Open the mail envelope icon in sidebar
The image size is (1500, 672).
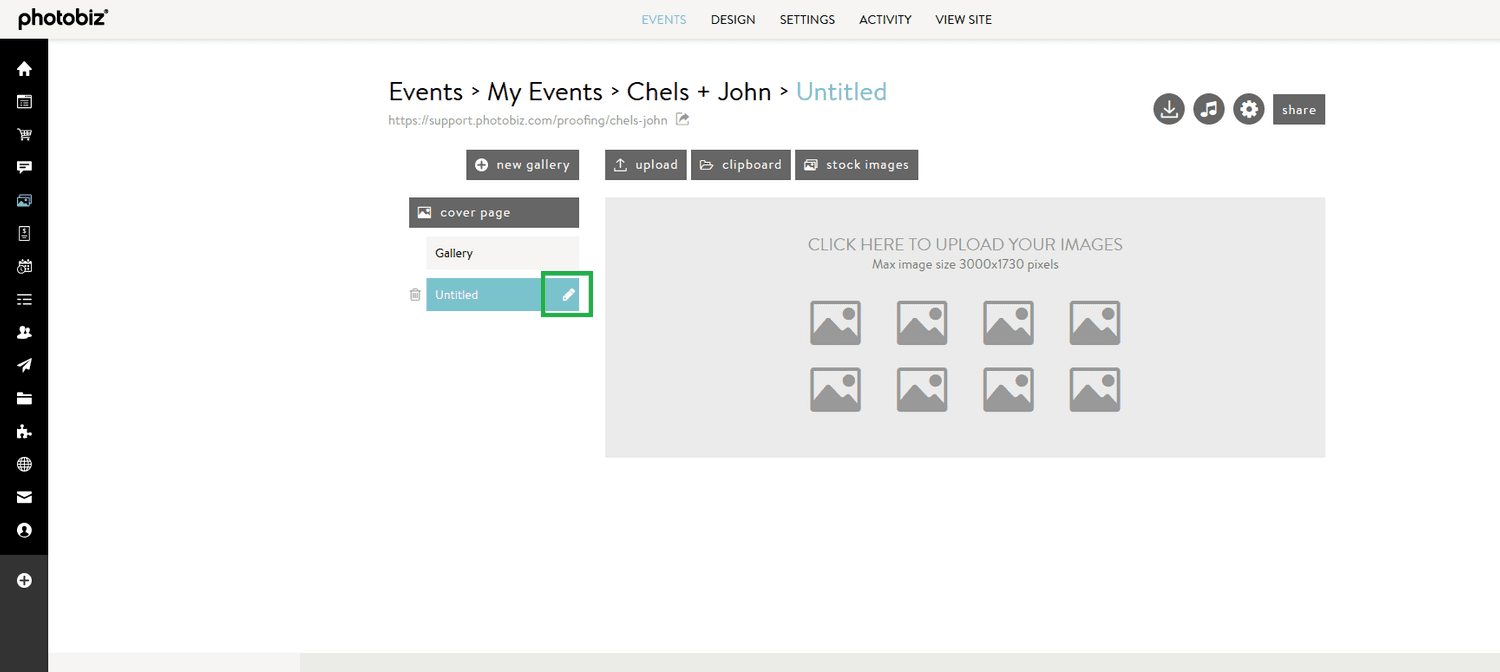coord(23,497)
